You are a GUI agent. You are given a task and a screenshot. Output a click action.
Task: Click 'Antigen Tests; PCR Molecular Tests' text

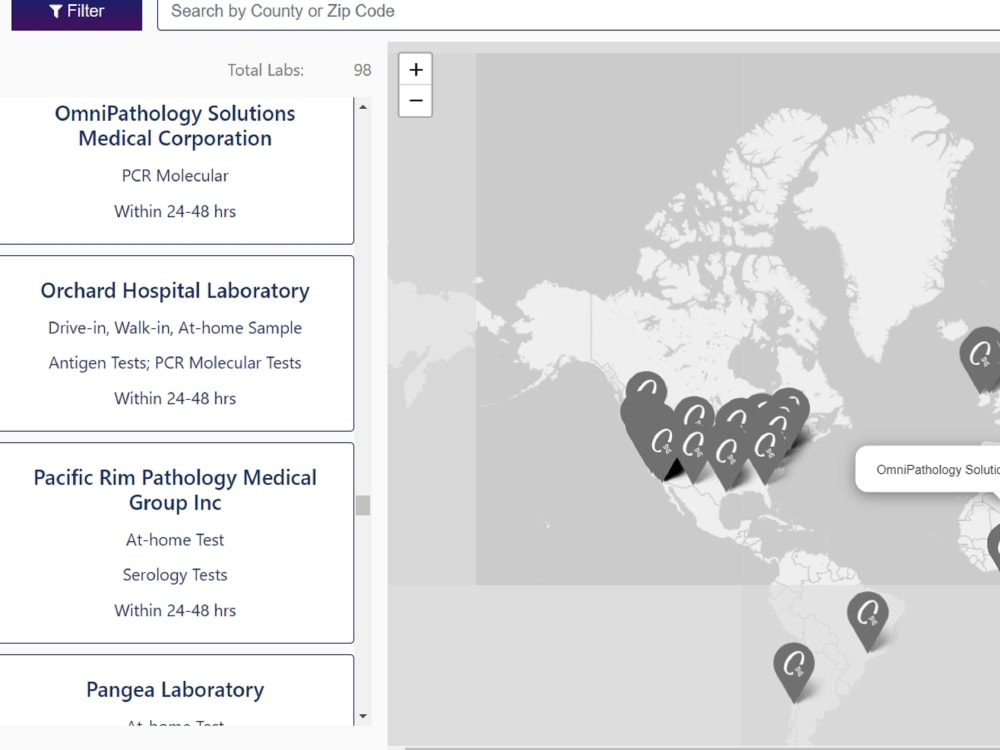[x=175, y=363]
